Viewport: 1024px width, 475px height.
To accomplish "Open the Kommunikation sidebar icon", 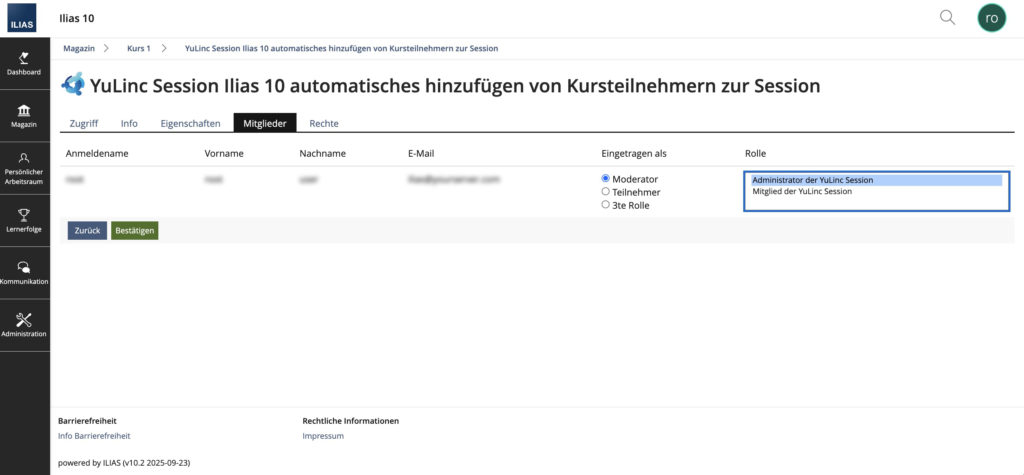I will 24,272.
